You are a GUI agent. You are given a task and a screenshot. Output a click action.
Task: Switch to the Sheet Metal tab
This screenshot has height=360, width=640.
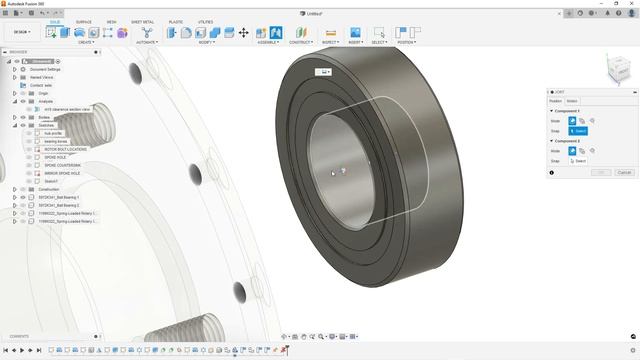142,22
